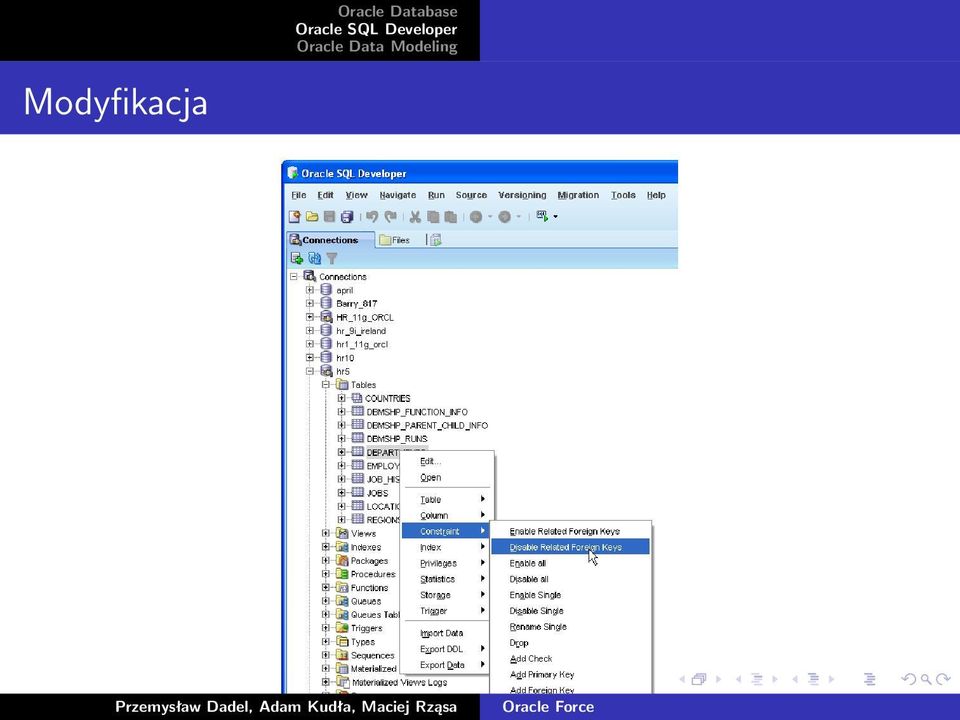960x720 pixels.
Task: Select Add Primary Key option
Action: point(542,675)
